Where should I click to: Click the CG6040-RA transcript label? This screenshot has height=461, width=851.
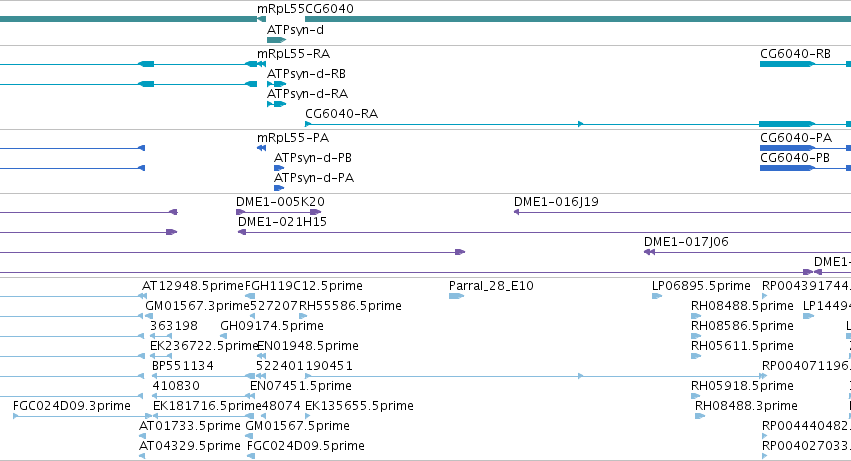[341, 114]
